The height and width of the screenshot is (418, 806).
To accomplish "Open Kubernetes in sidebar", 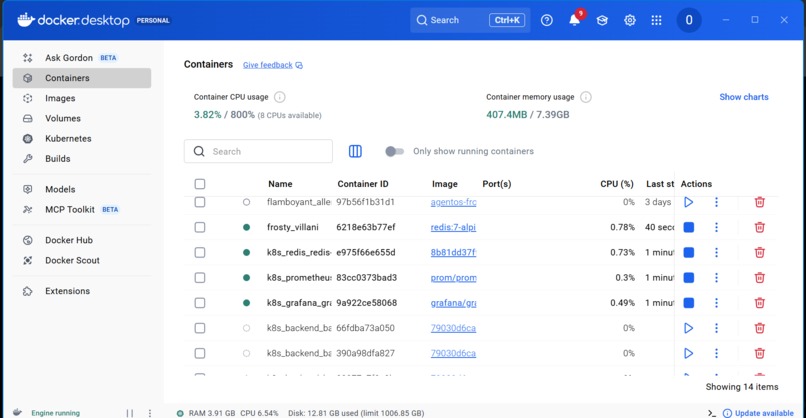I will click(x=82, y=138).
